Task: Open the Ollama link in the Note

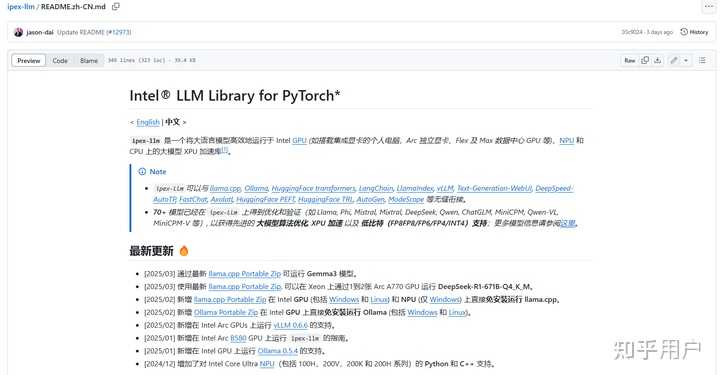Action: [256, 188]
